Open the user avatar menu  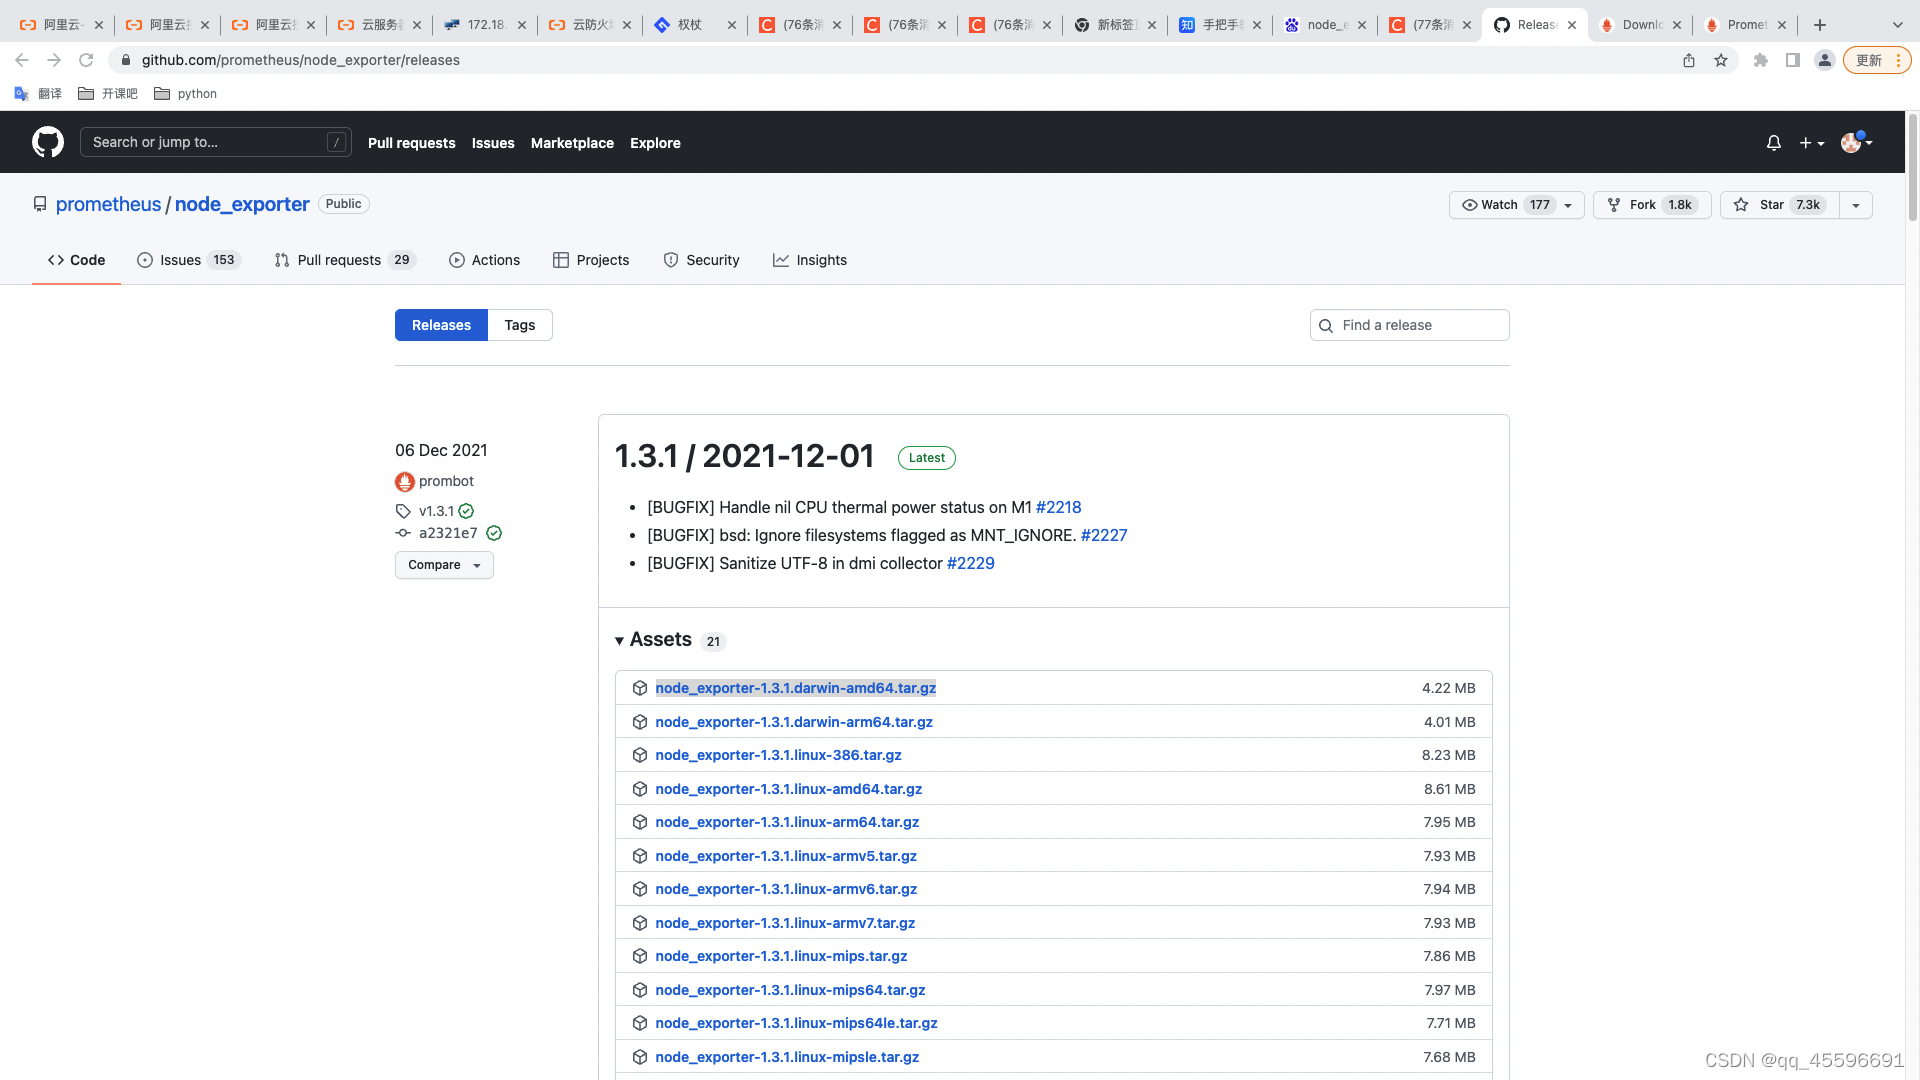tap(1857, 143)
